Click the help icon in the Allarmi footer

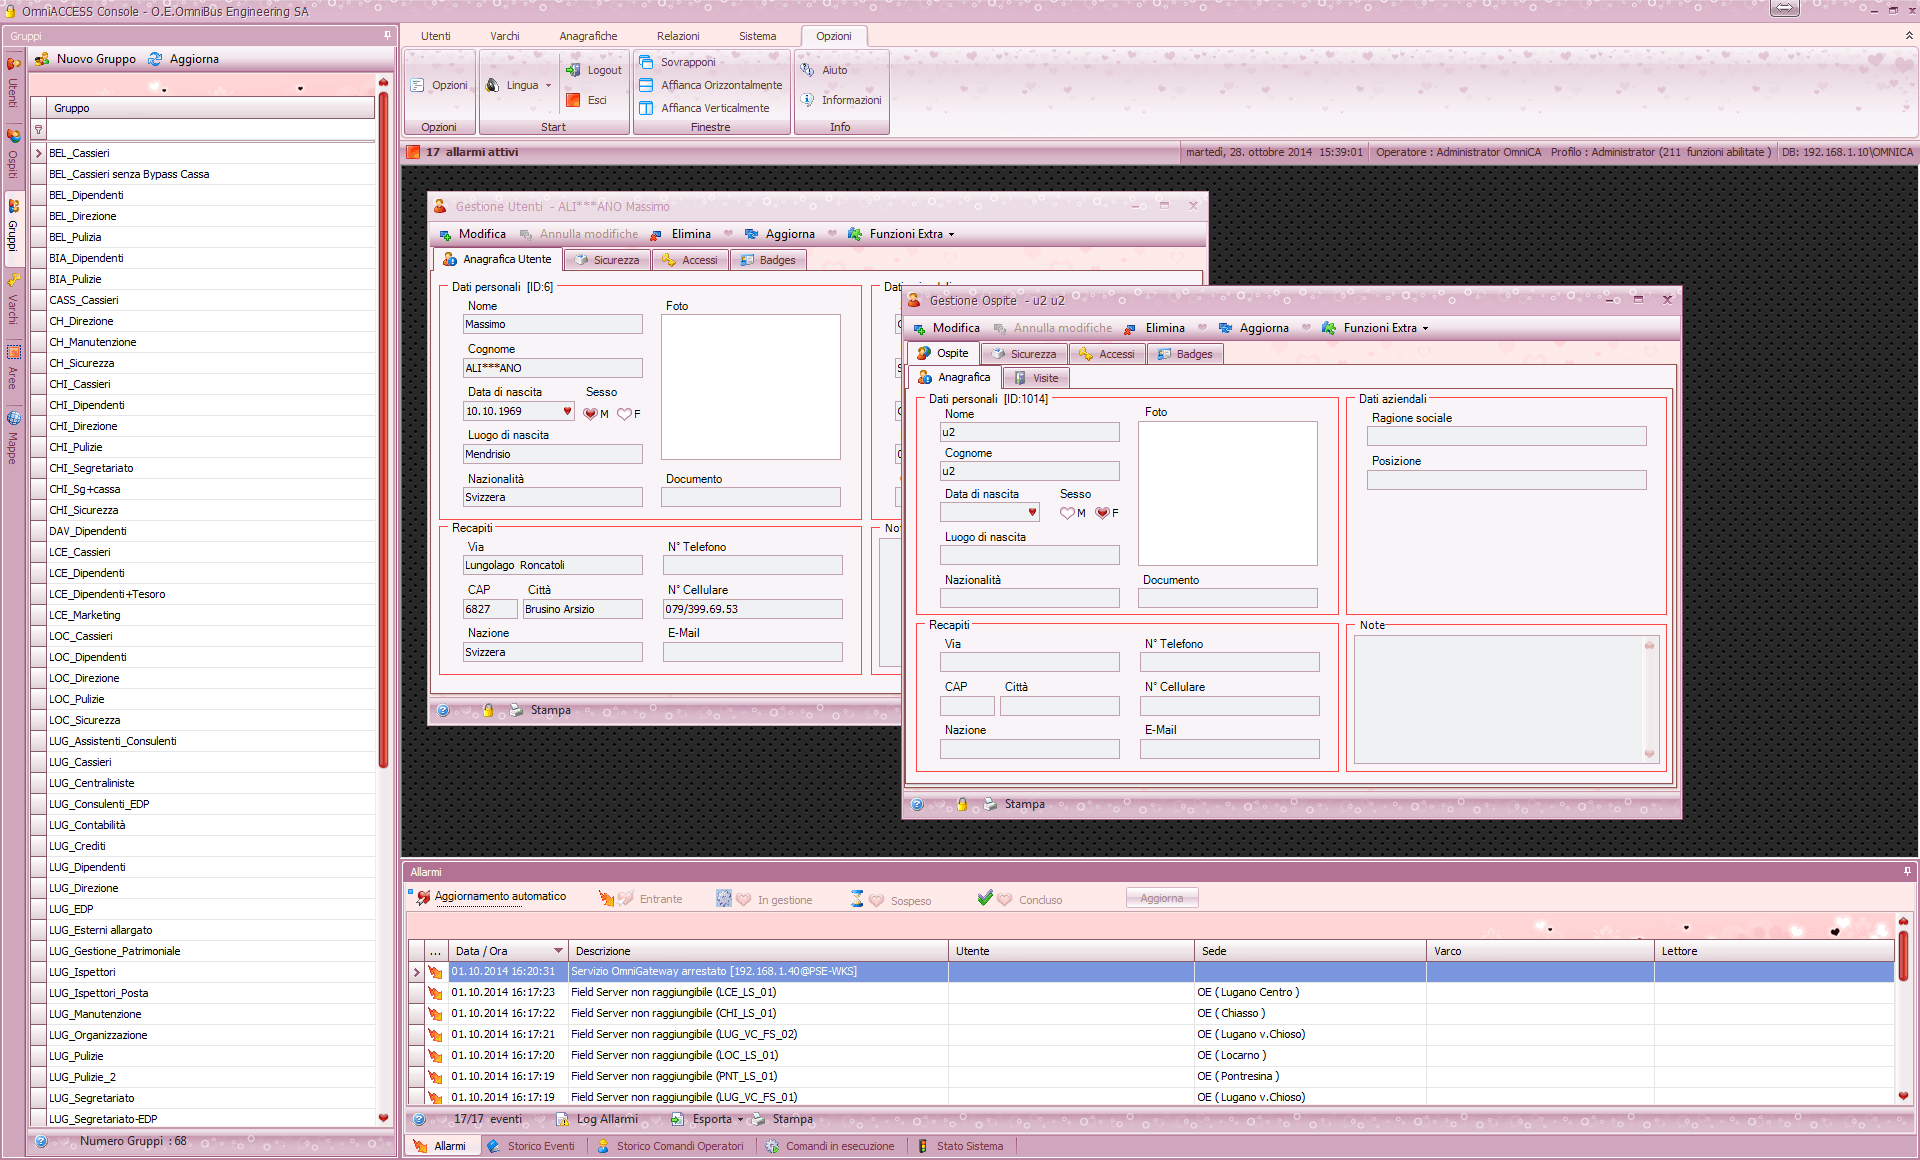pos(420,1119)
